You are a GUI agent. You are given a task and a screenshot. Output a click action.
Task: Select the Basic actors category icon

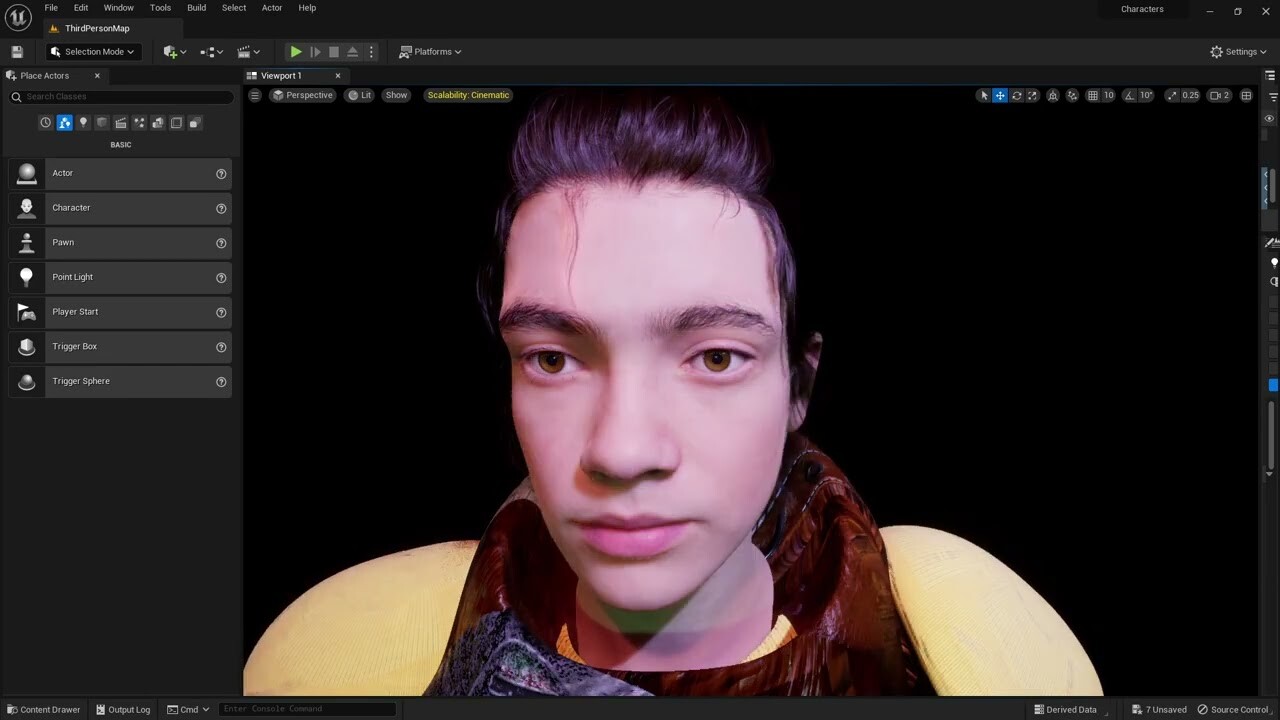point(64,123)
